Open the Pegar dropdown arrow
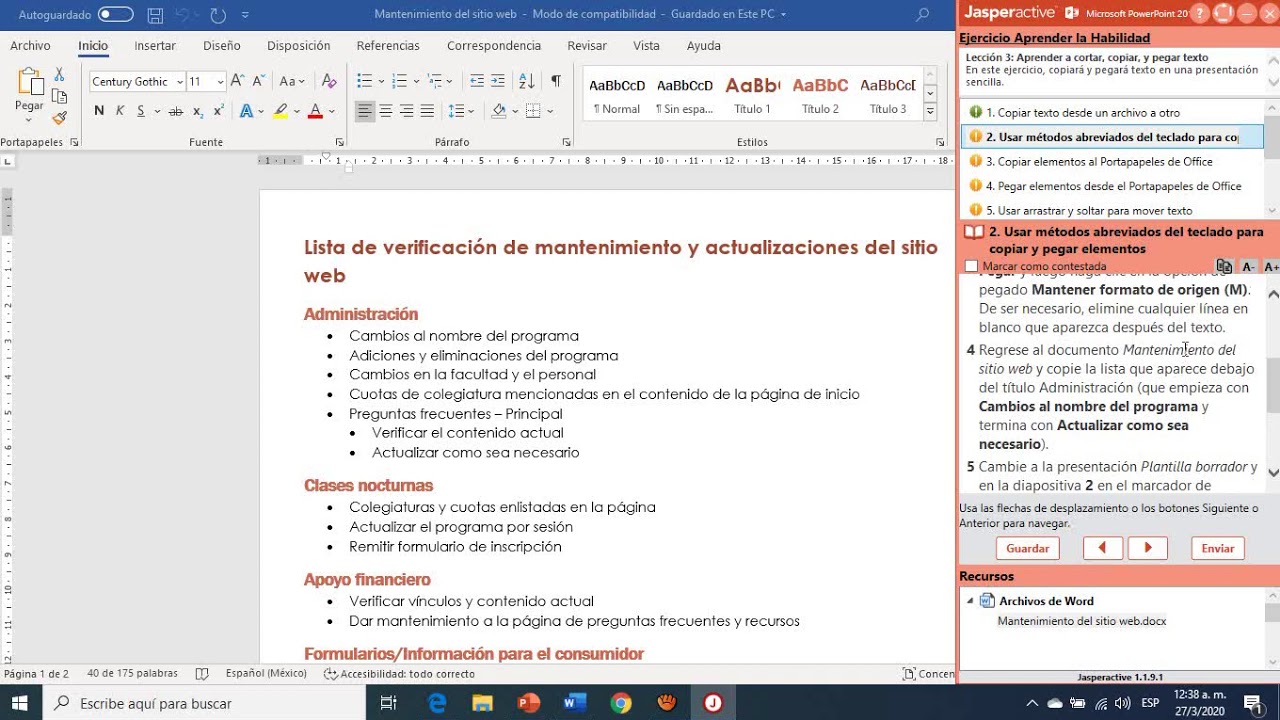 point(29,119)
